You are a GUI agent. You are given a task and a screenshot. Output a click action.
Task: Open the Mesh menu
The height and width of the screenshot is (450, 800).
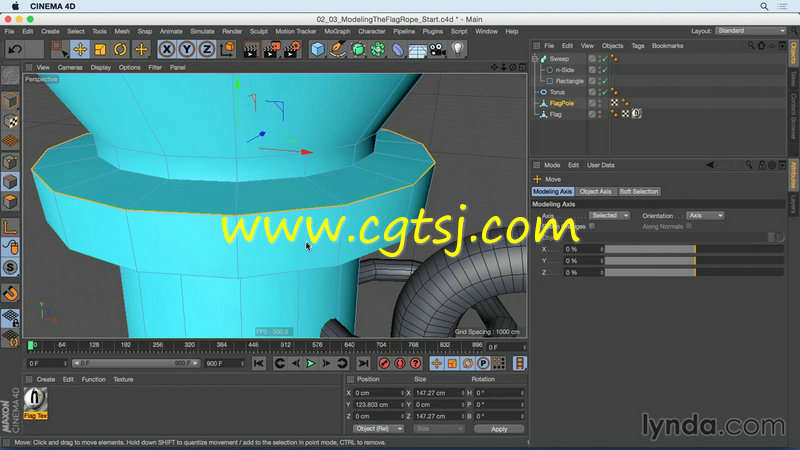pyautogui.click(x=121, y=32)
